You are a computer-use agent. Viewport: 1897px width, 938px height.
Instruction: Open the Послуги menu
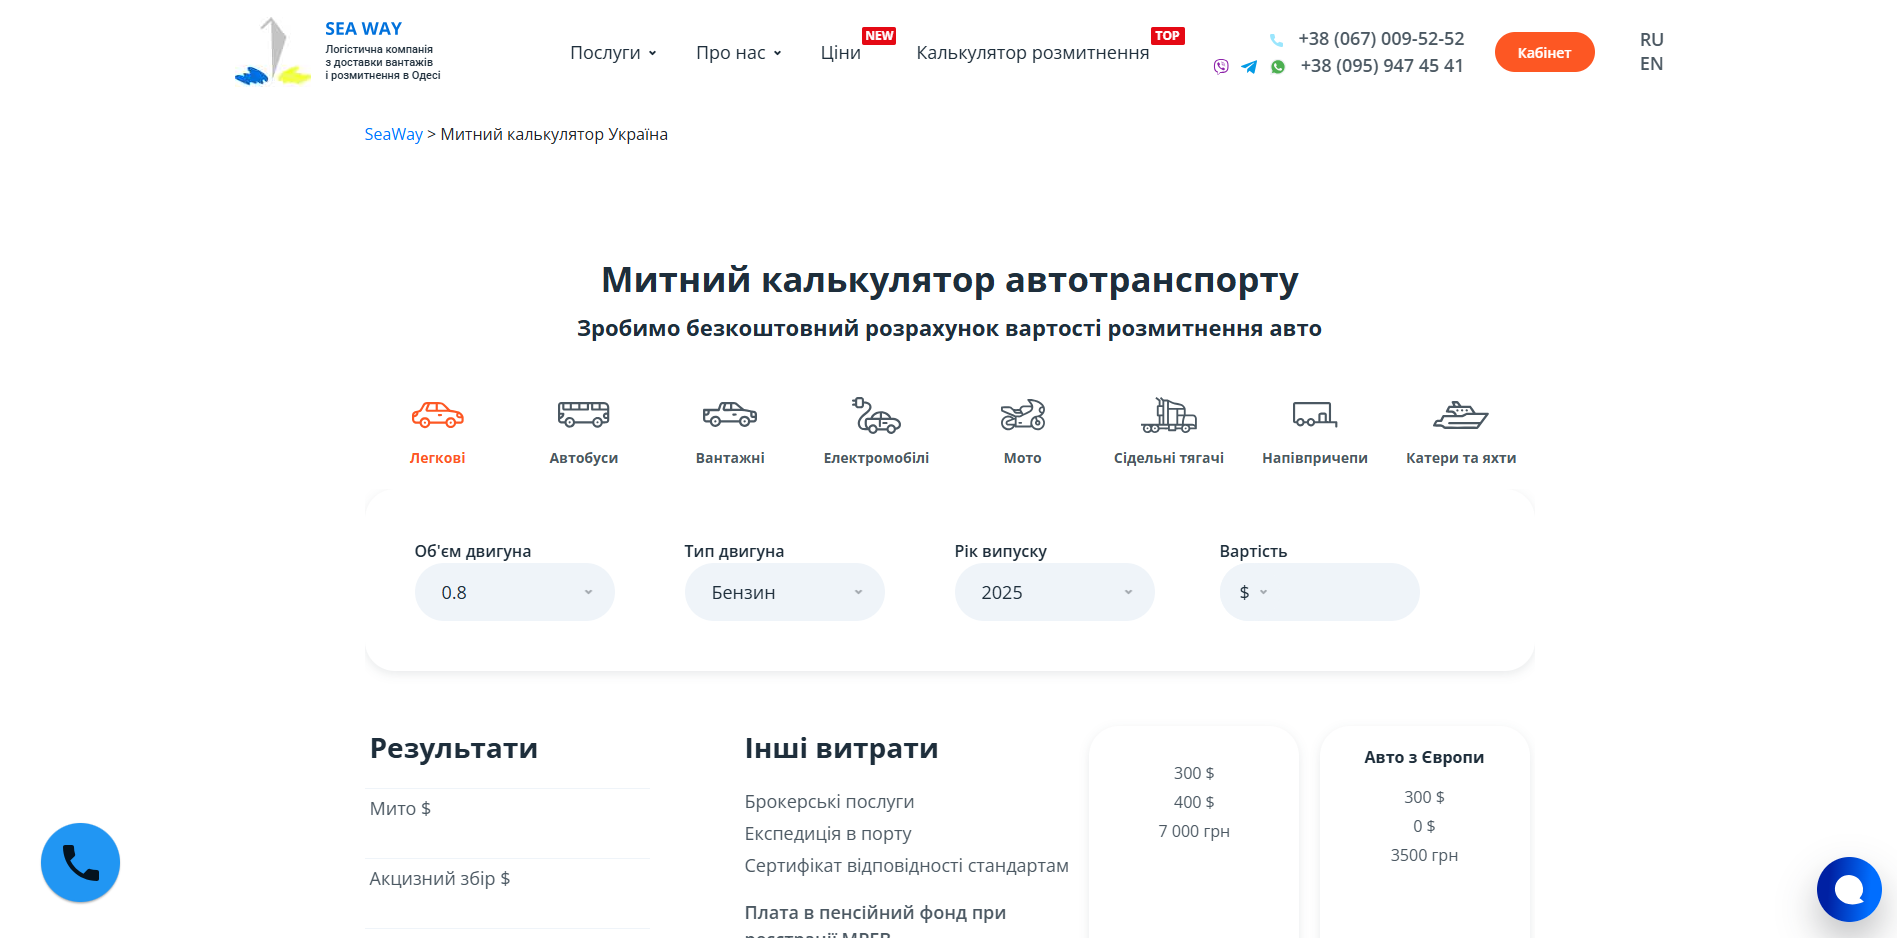point(613,53)
